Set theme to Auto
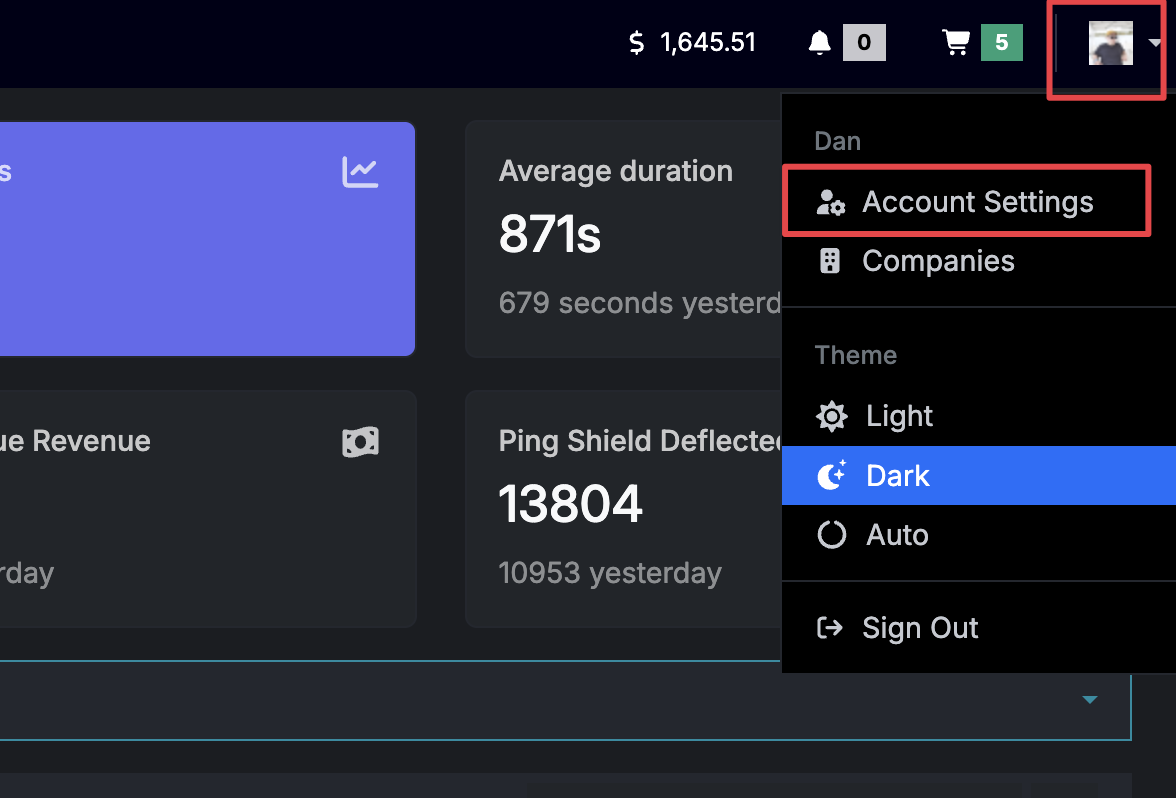Image resolution: width=1176 pixels, height=798 pixels. click(x=979, y=535)
